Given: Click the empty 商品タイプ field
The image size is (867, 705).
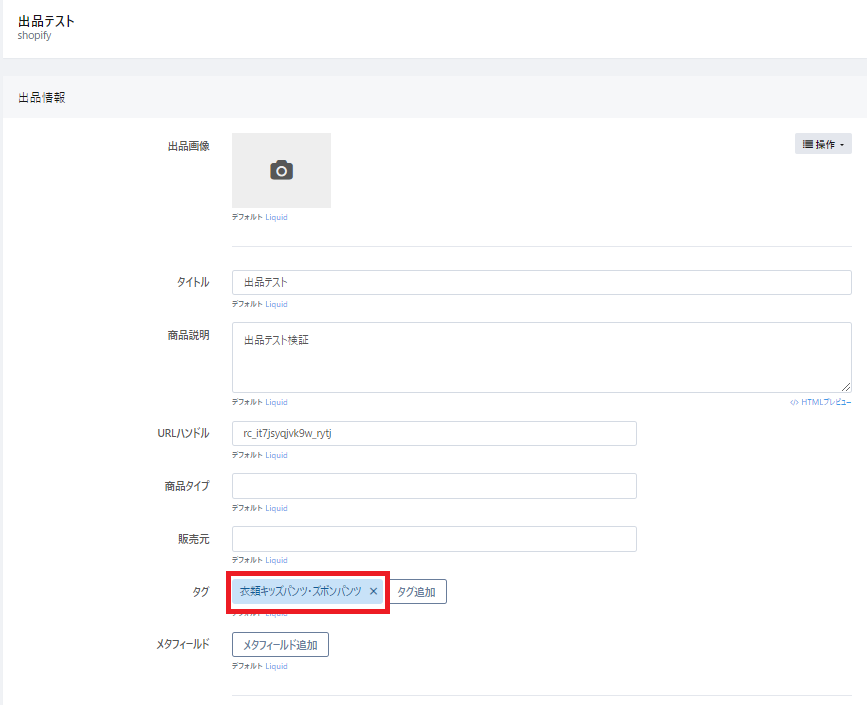Looking at the screenshot, I should click(434, 486).
